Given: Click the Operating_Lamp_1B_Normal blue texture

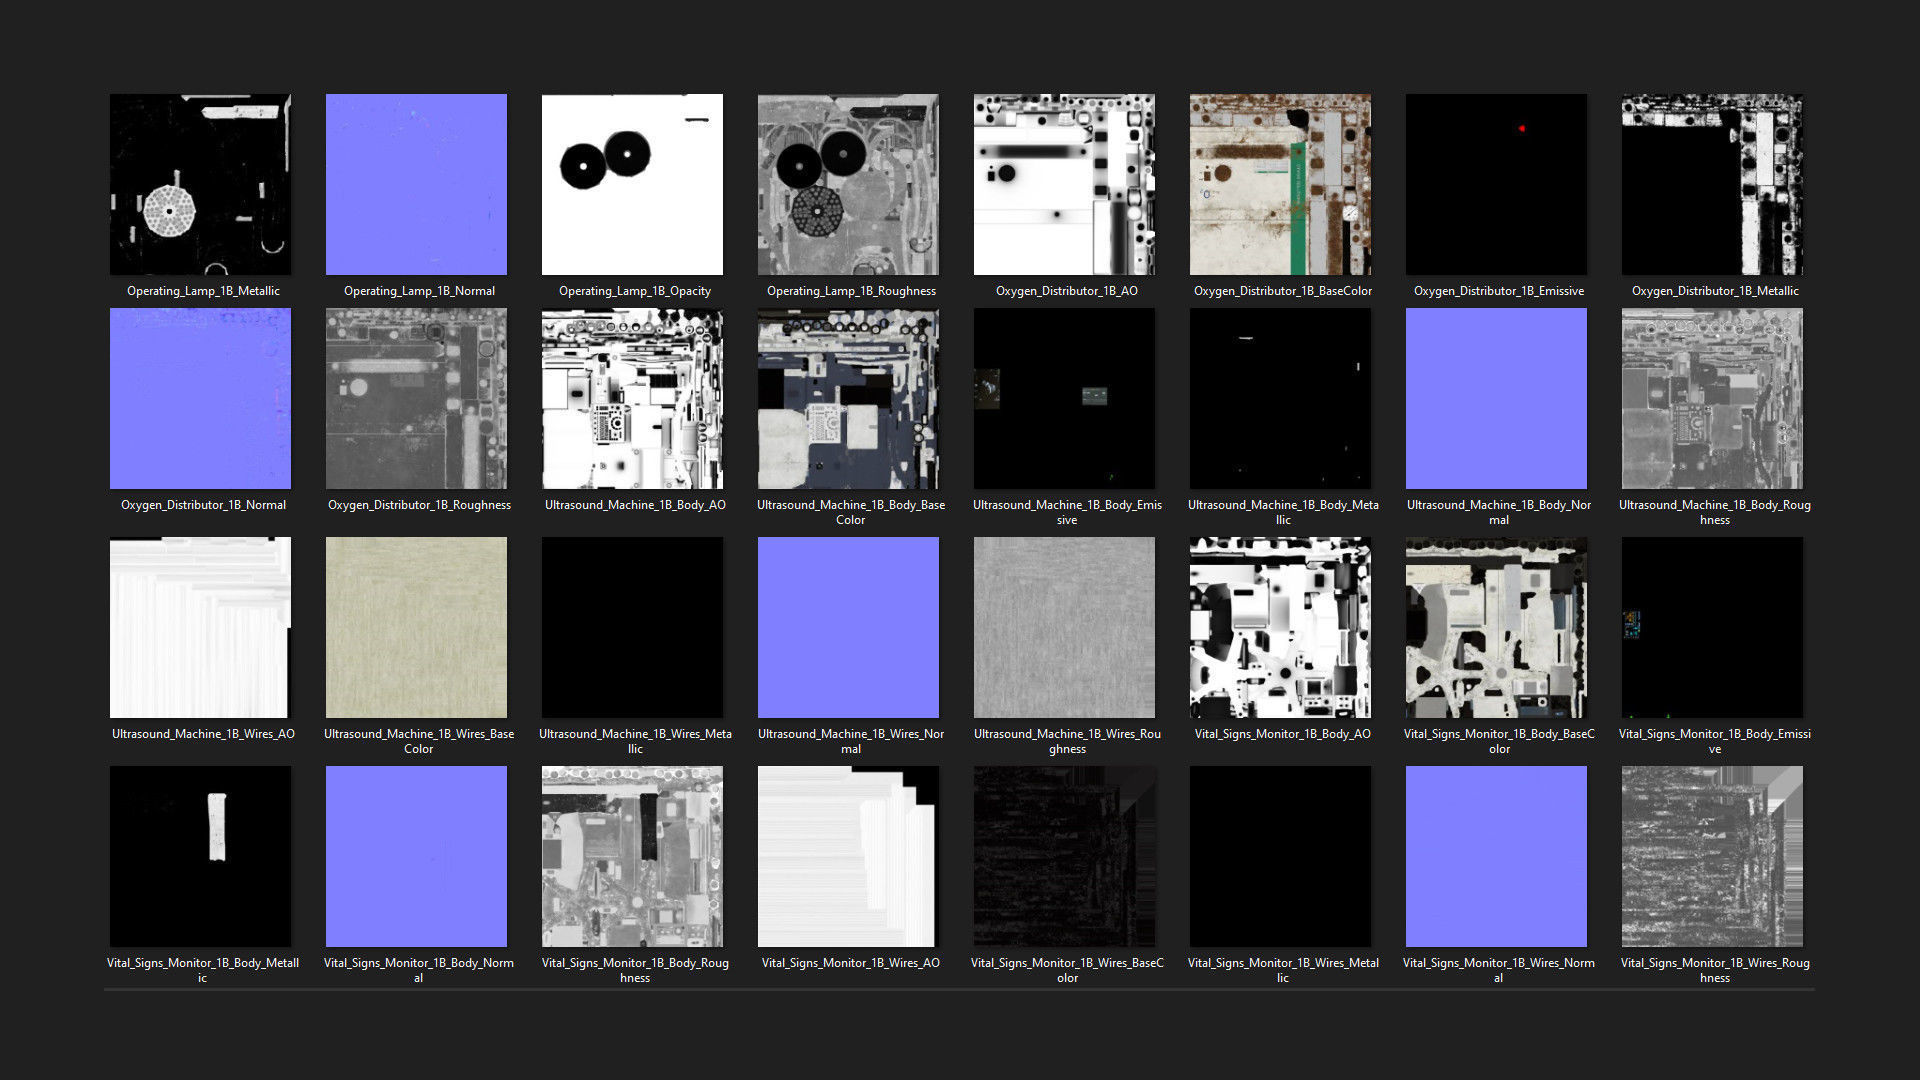Looking at the screenshot, I should click(x=416, y=185).
